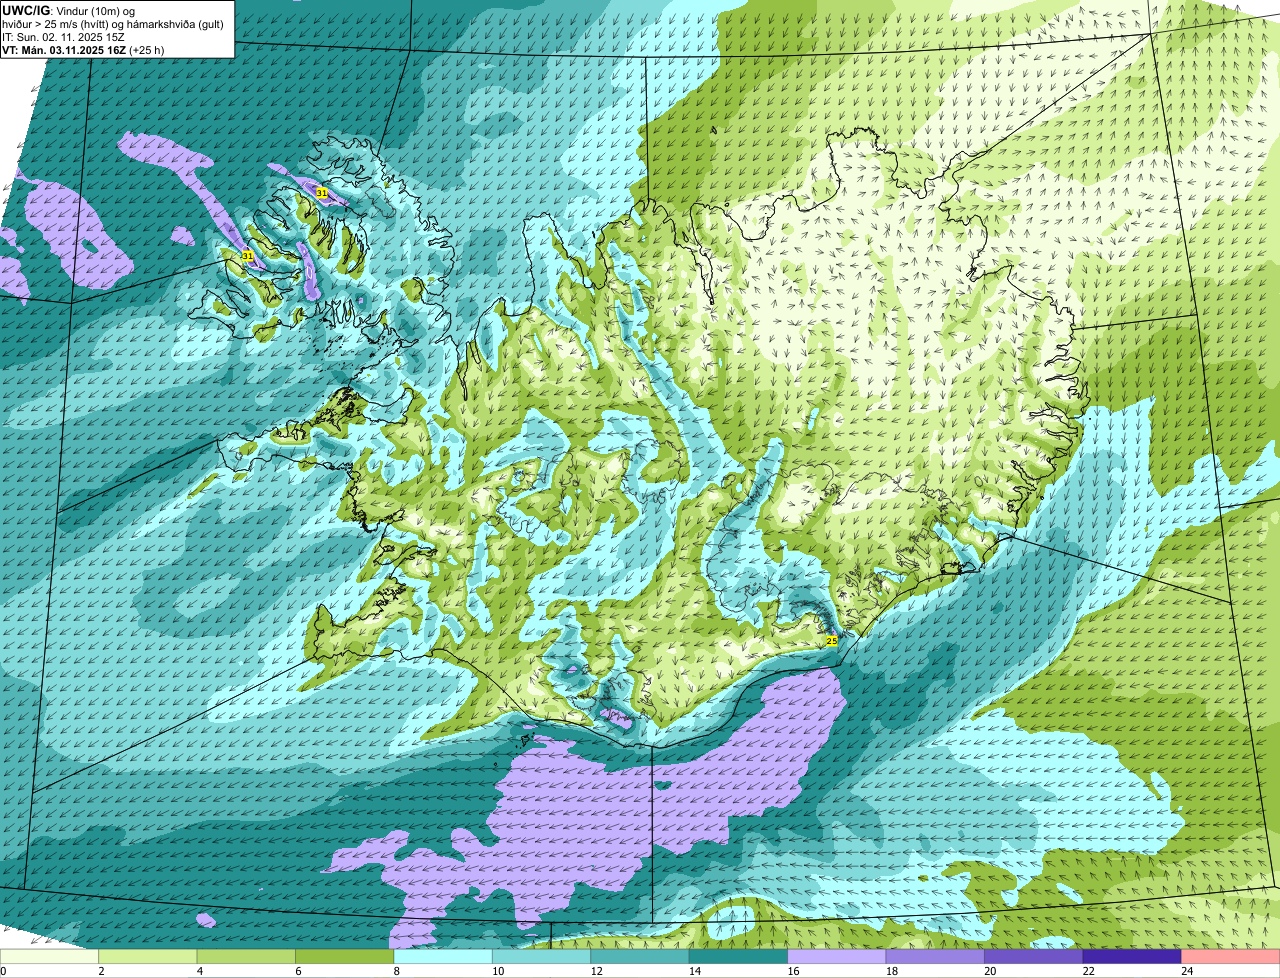Click the 'IT: Sun. 02. 11. 2025 15Z' line
Viewport: 1280px width, 978px height.
pyautogui.click(x=64, y=37)
